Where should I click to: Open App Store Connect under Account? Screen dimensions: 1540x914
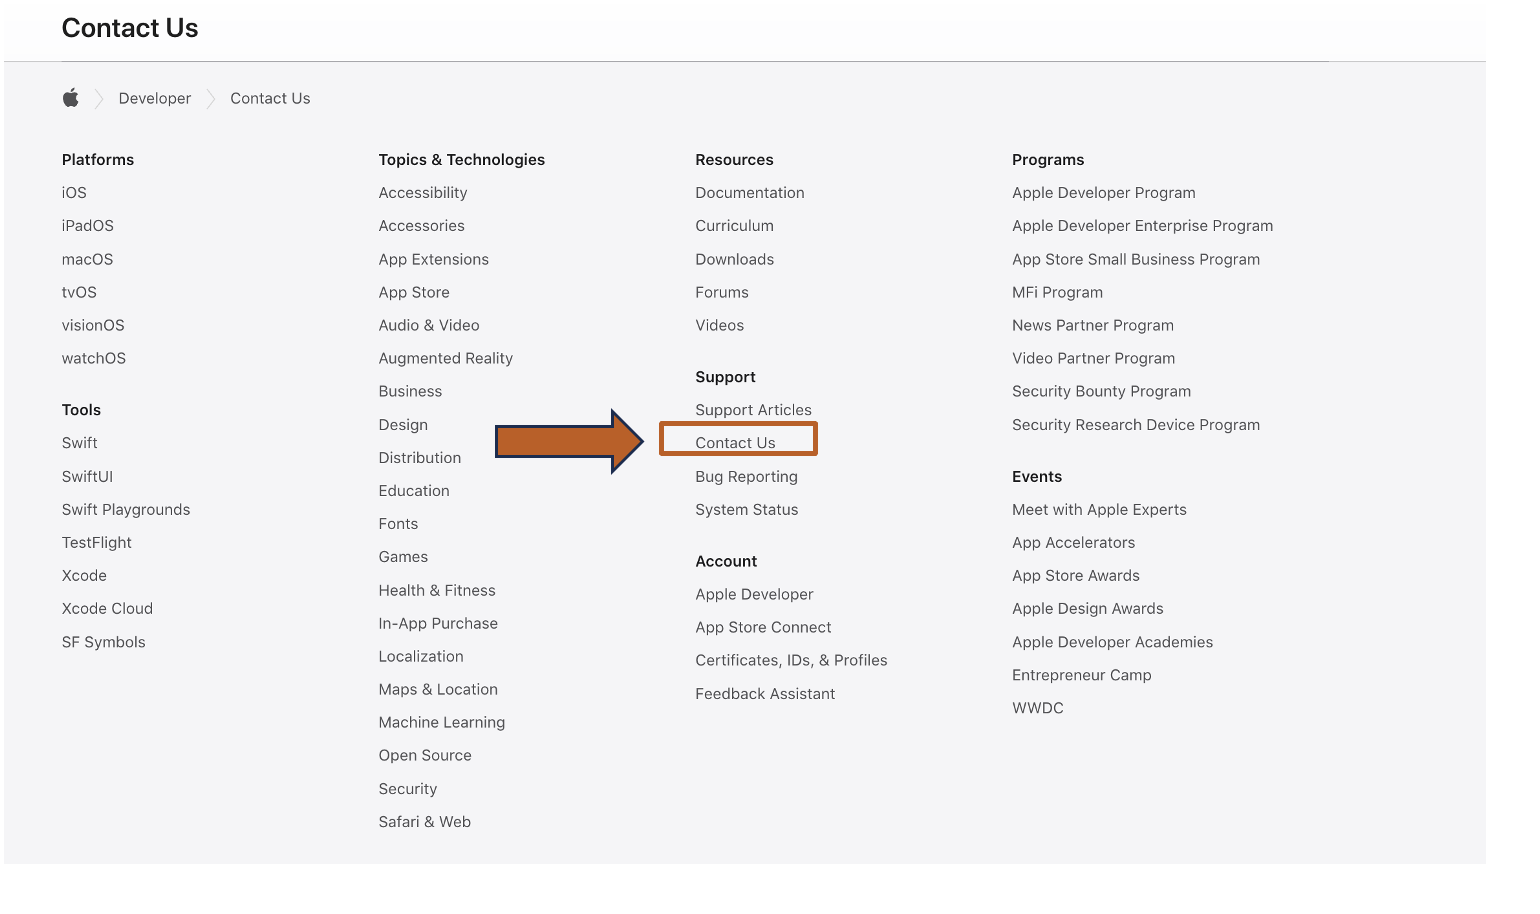point(763,627)
